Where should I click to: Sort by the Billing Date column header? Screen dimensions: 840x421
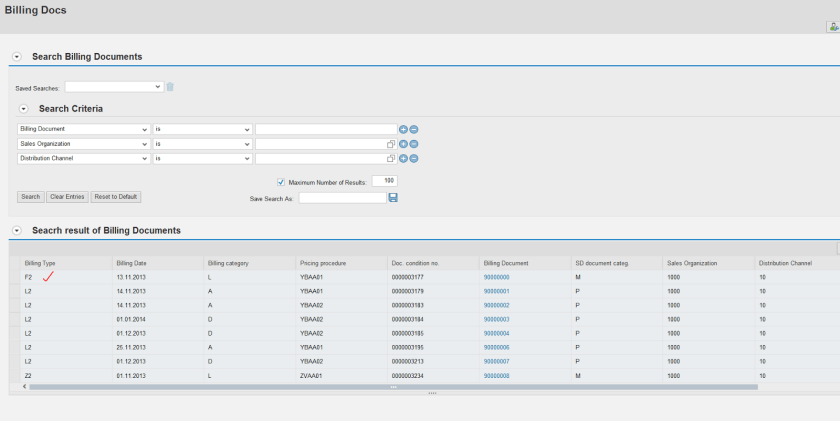tap(132, 263)
